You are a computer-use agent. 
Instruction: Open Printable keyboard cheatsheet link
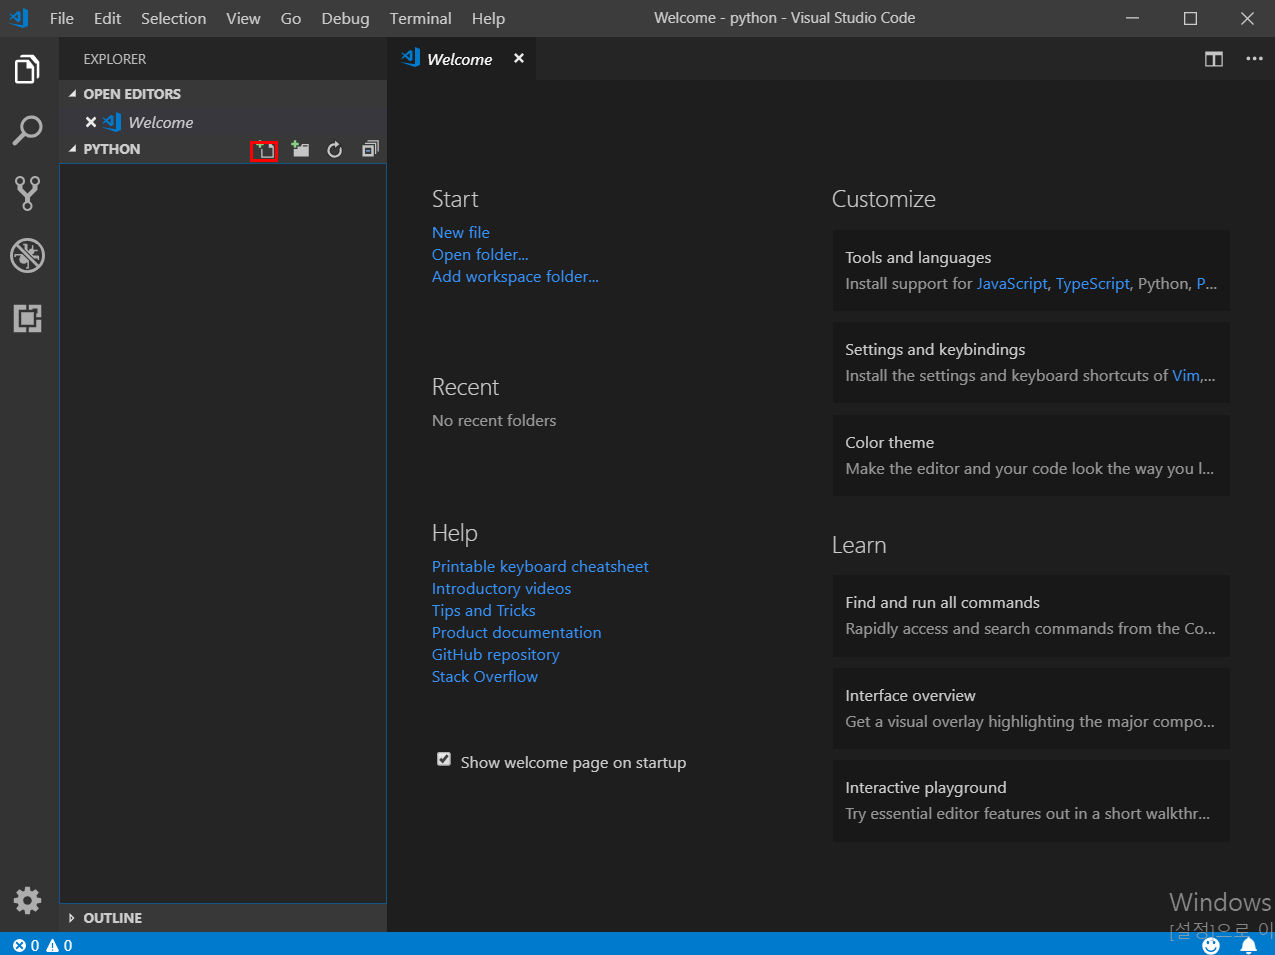tap(540, 566)
